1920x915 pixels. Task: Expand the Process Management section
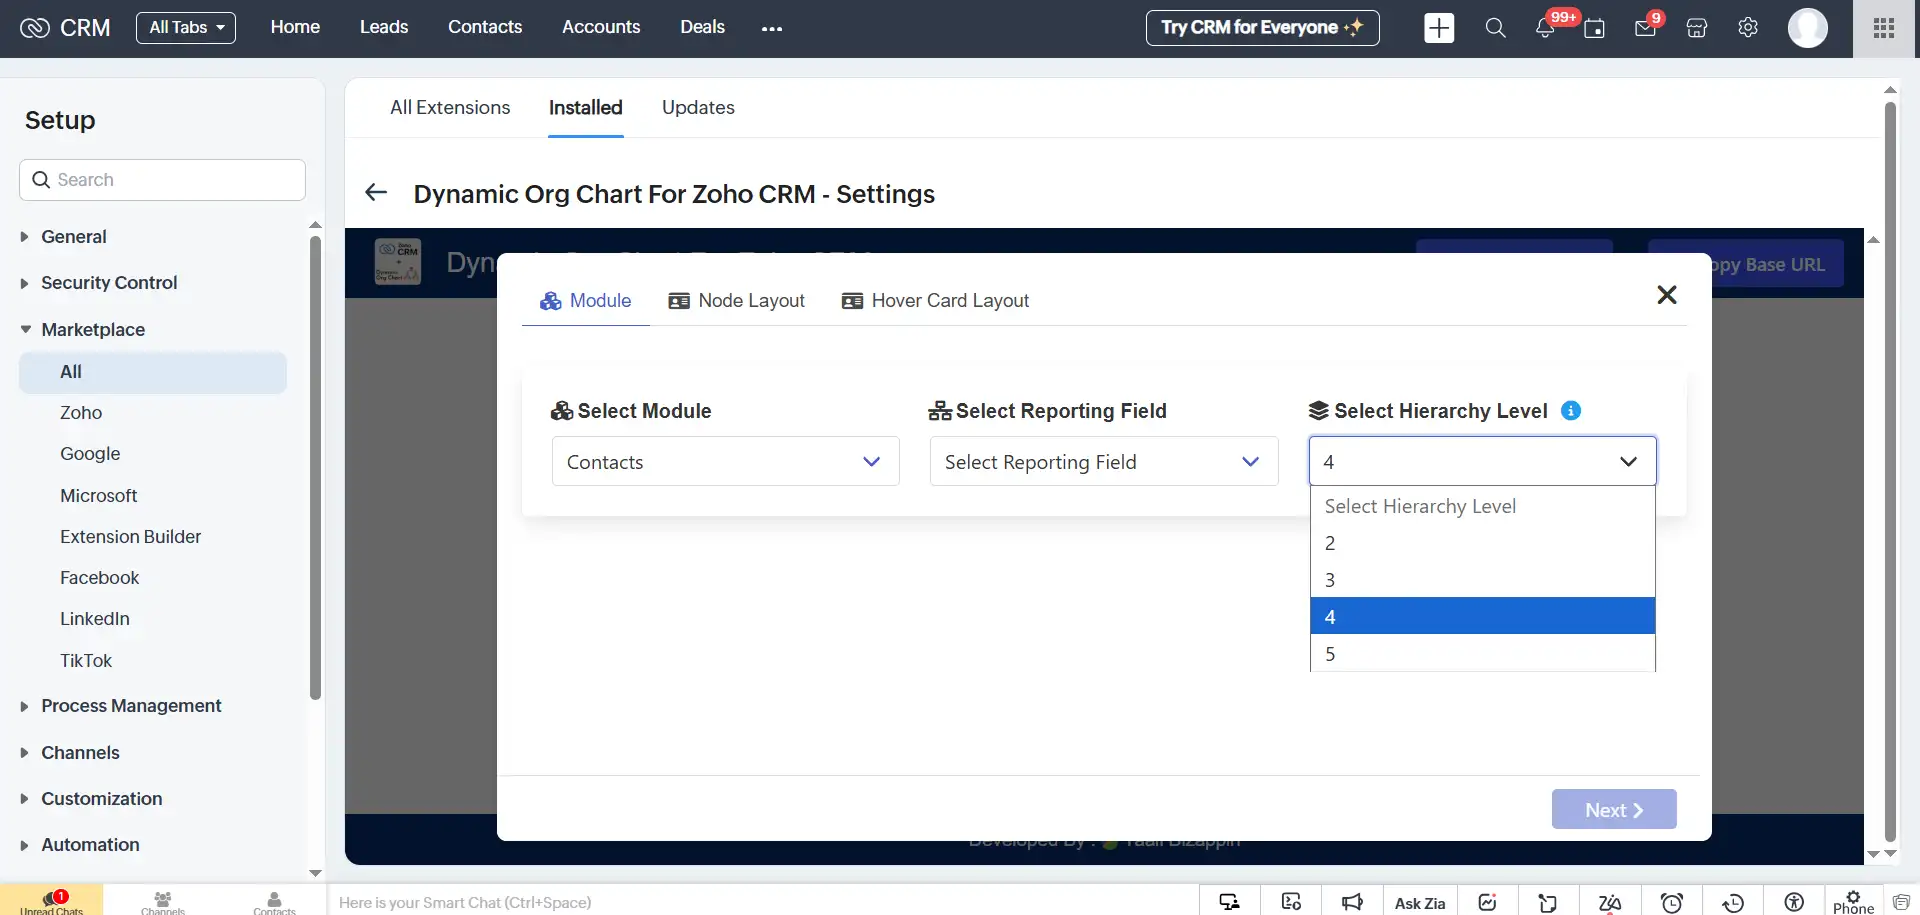131,706
